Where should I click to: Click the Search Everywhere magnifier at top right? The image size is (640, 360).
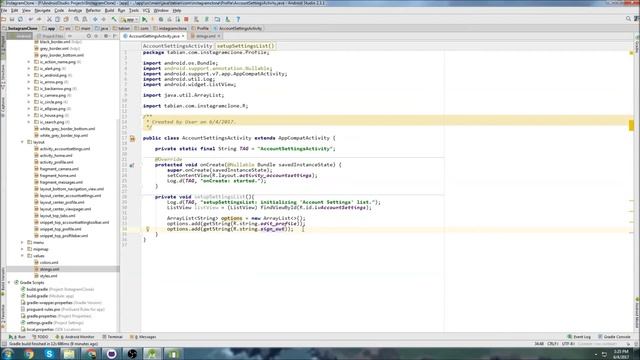(629, 19)
